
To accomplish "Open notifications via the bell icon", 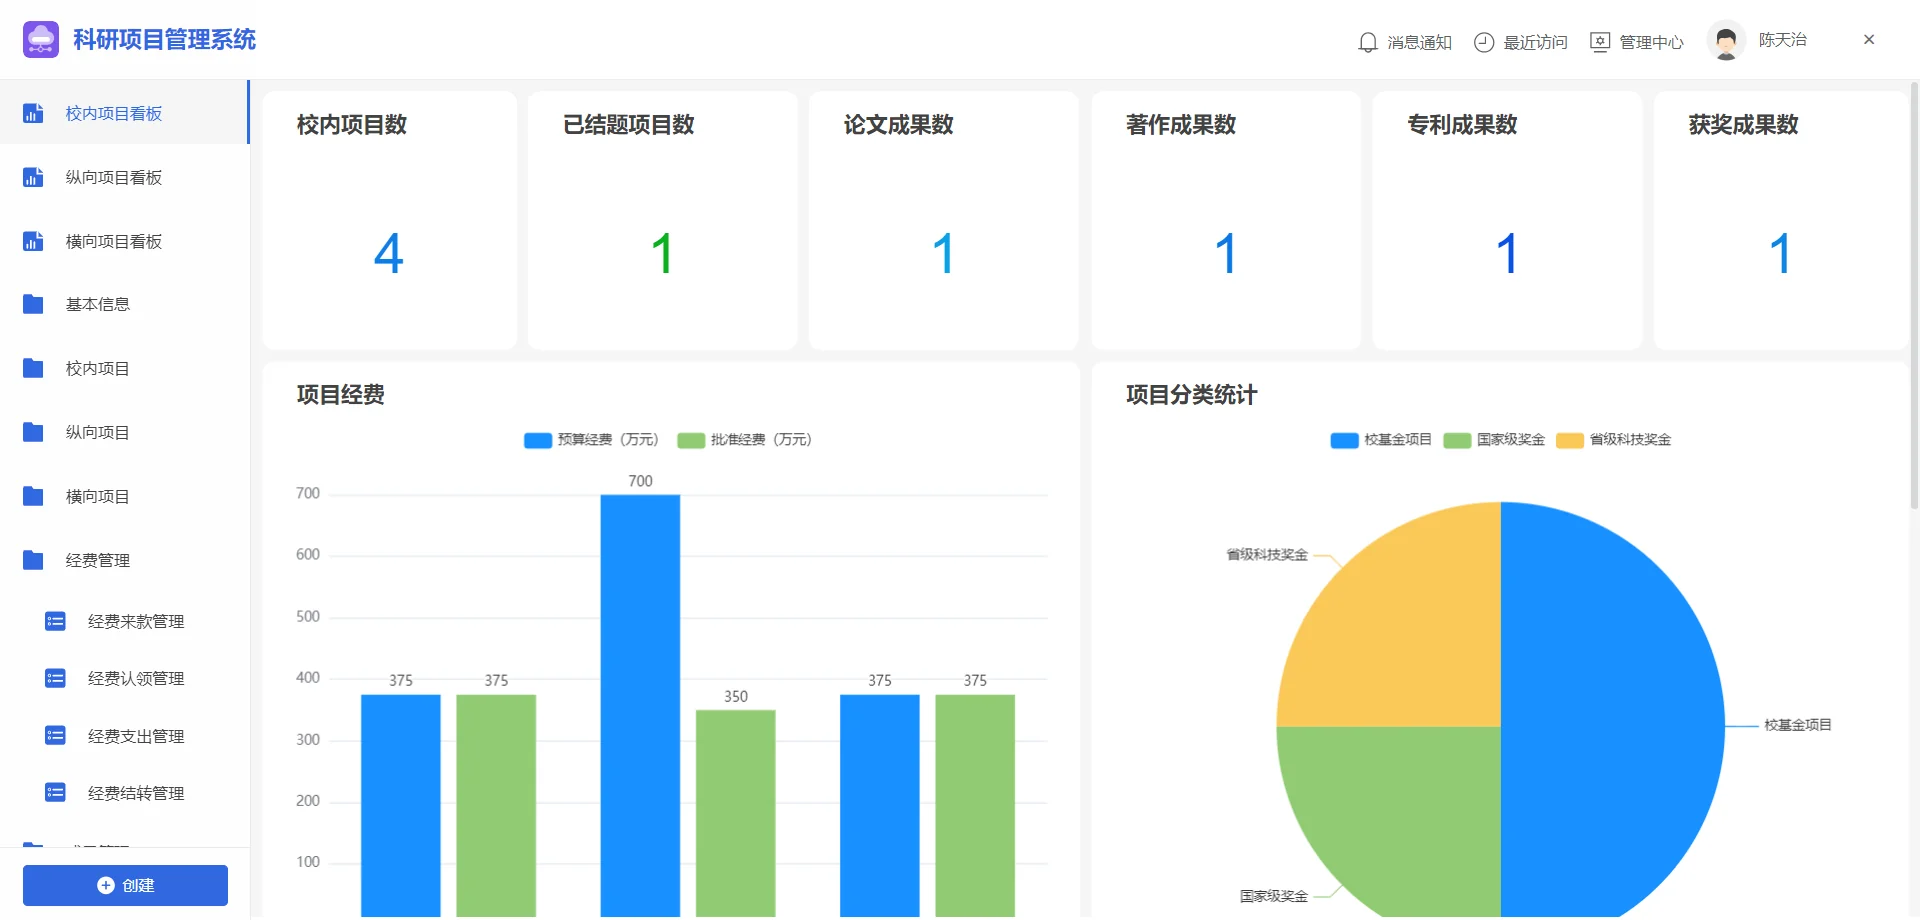I will pyautogui.click(x=1368, y=42).
